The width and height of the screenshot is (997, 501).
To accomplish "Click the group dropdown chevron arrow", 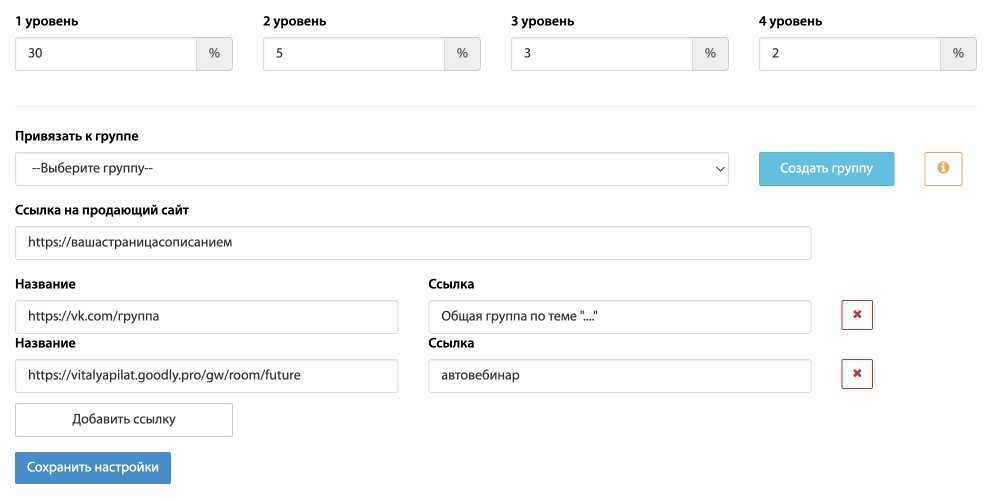I will pos(720,169).
